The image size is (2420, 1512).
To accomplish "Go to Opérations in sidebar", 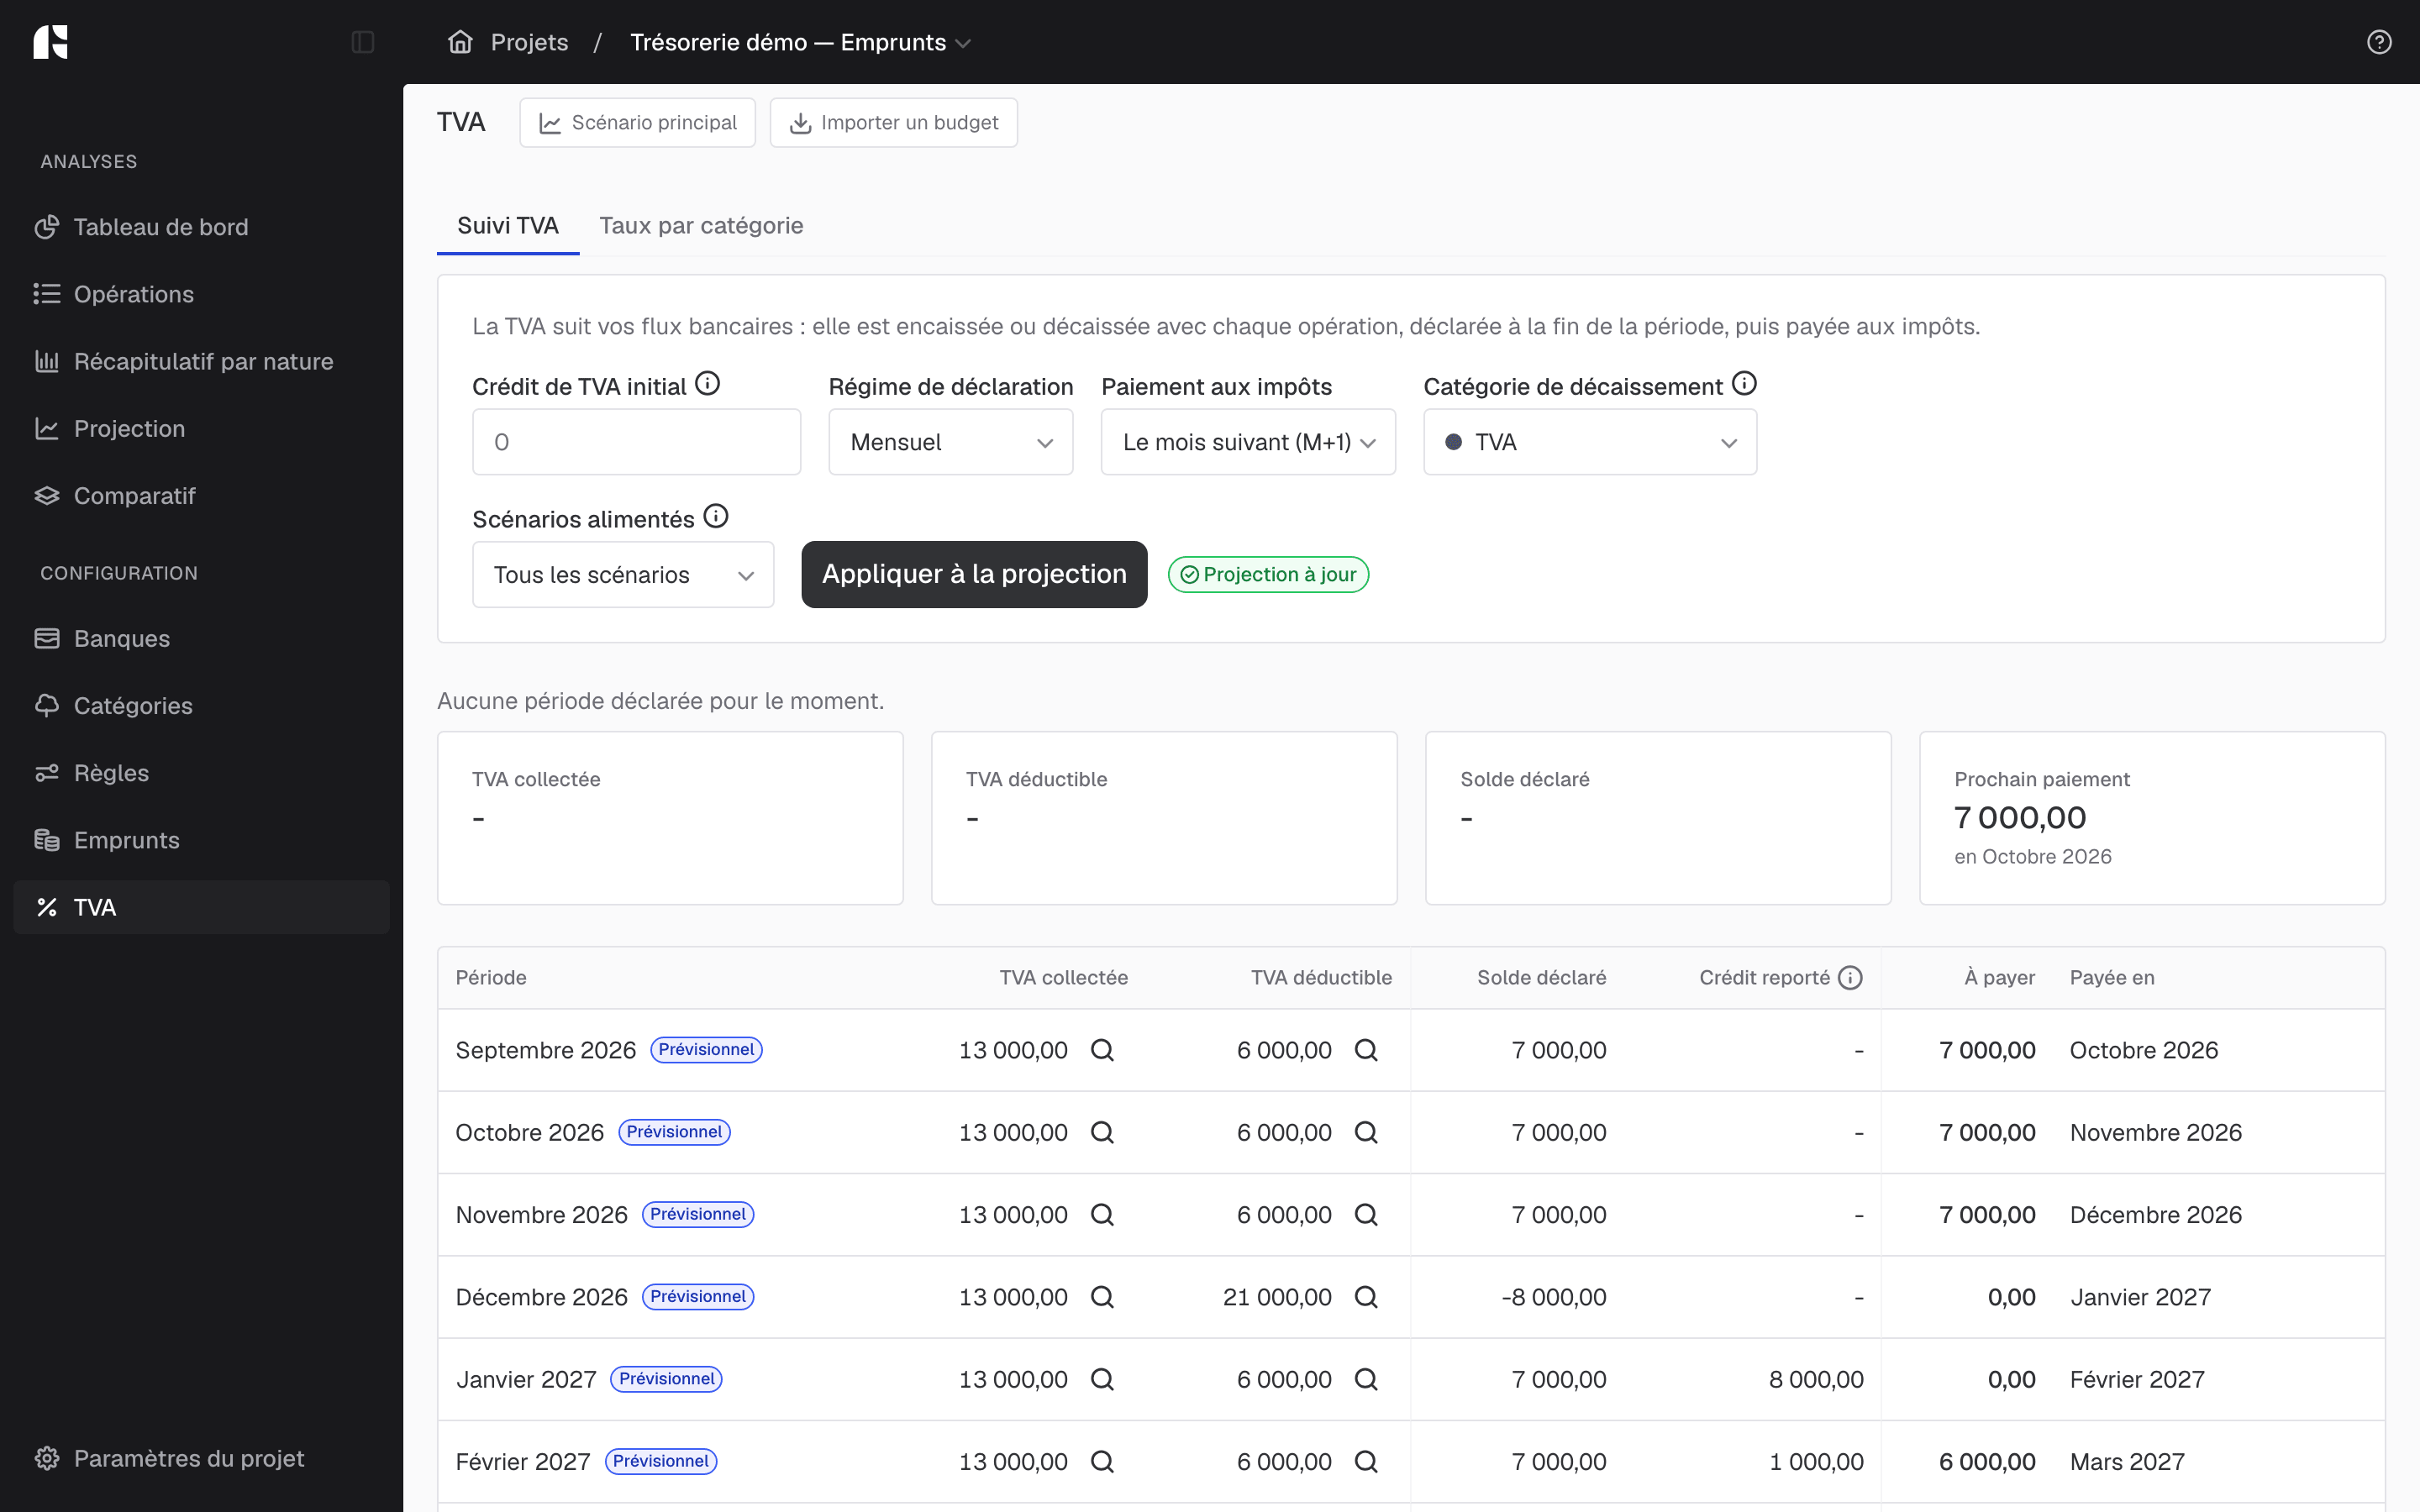I will pyautogui.click(x=201, y=294).
